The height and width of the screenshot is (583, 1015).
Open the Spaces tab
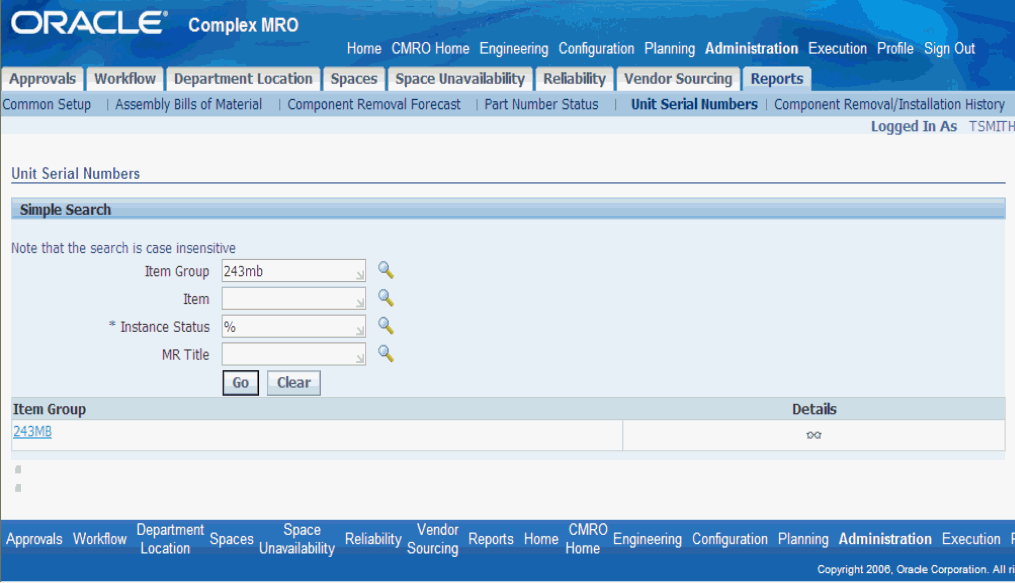354,79
